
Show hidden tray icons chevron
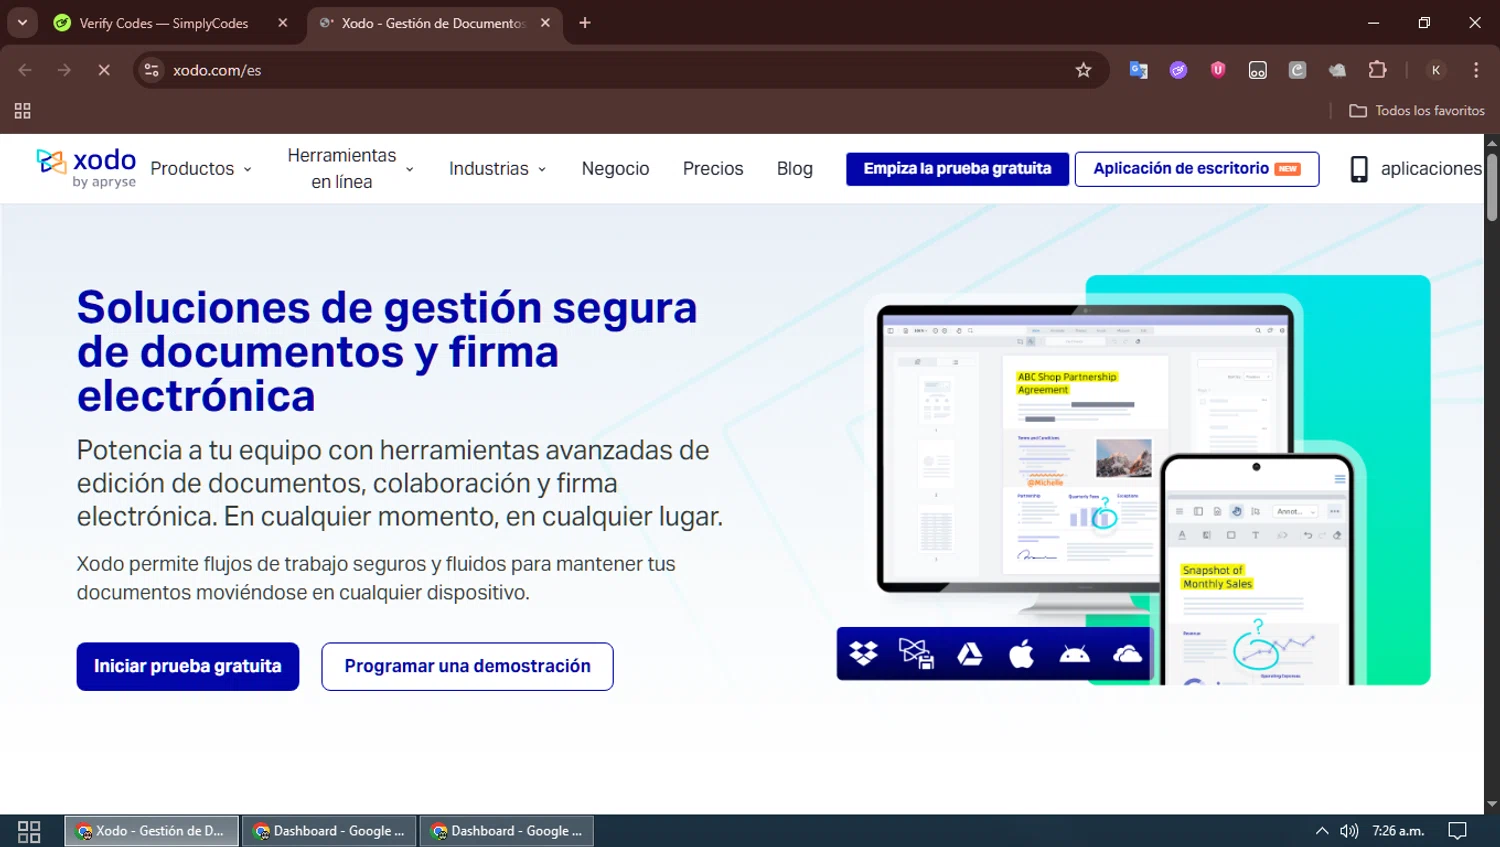coord(1322,831)
